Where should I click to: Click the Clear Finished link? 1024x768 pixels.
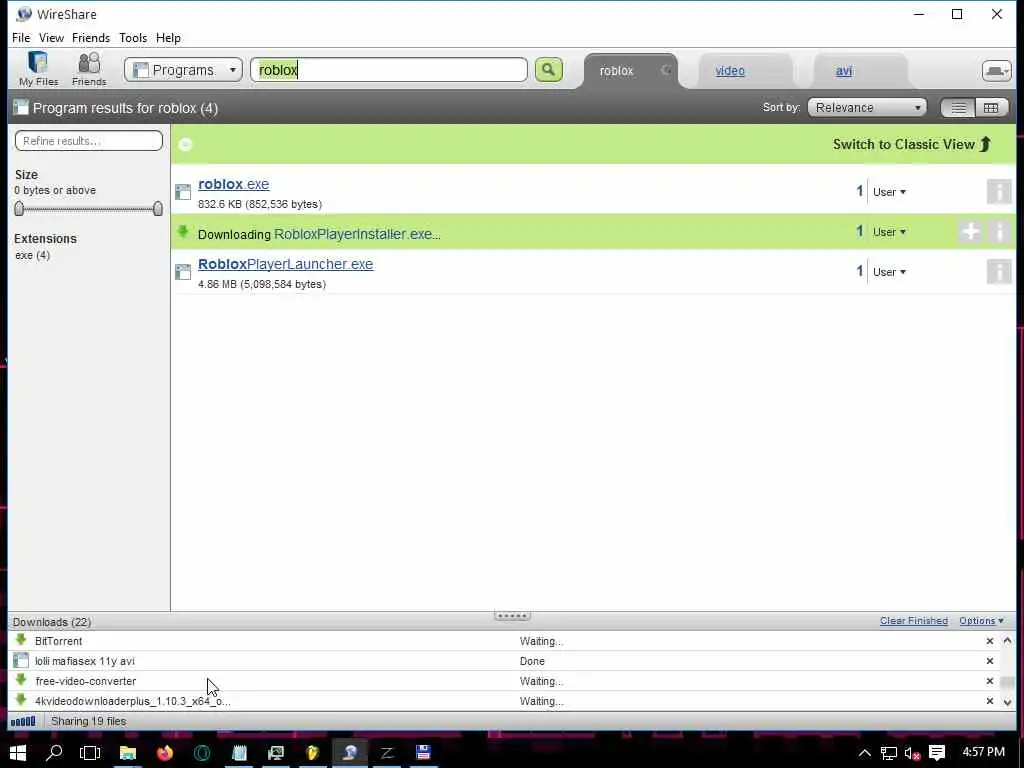pyautogui.click(x=914, y=621)
